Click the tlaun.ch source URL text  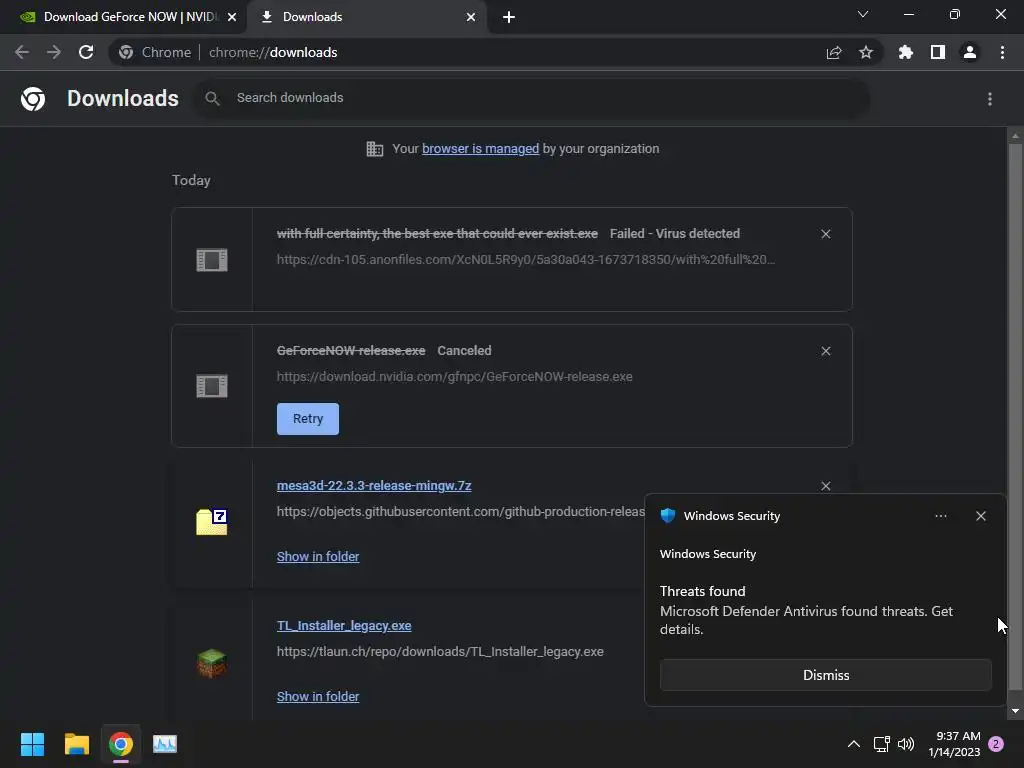[440, 652]
